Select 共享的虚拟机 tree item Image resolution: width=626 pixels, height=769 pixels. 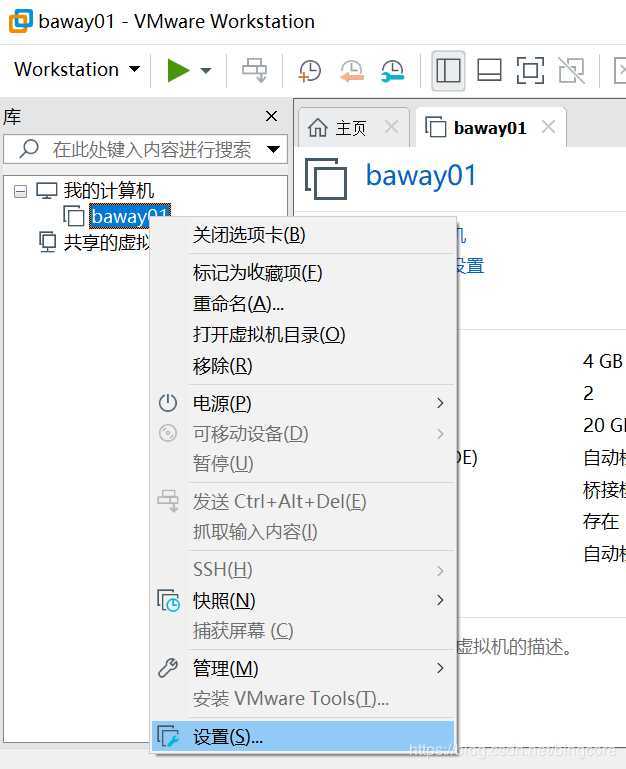point(106,242)
